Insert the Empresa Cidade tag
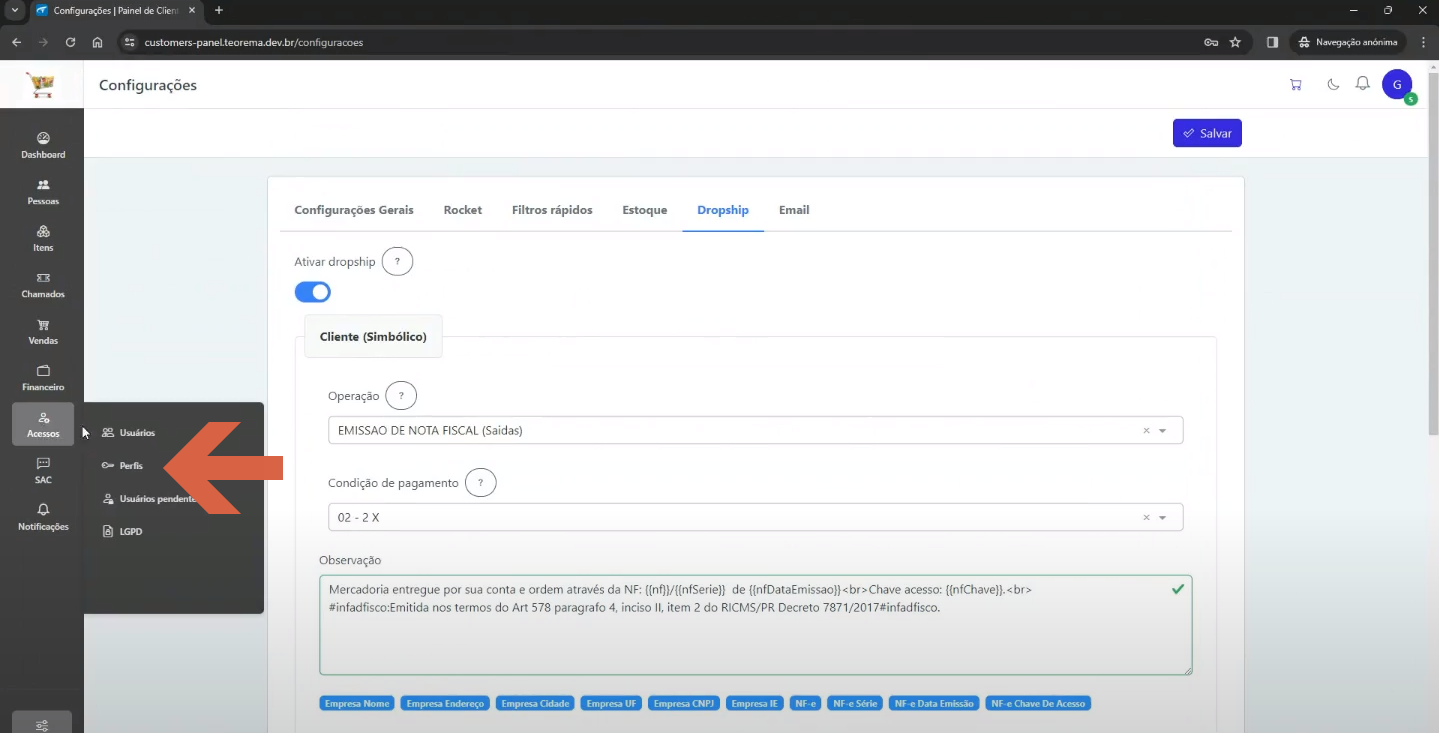 [535, 704]
